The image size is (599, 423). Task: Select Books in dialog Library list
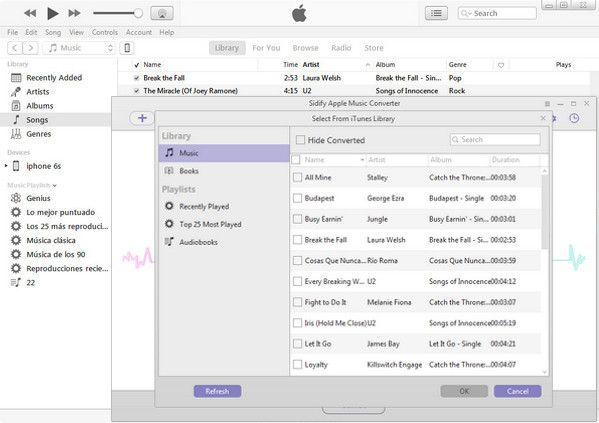(x=224, y=171)
